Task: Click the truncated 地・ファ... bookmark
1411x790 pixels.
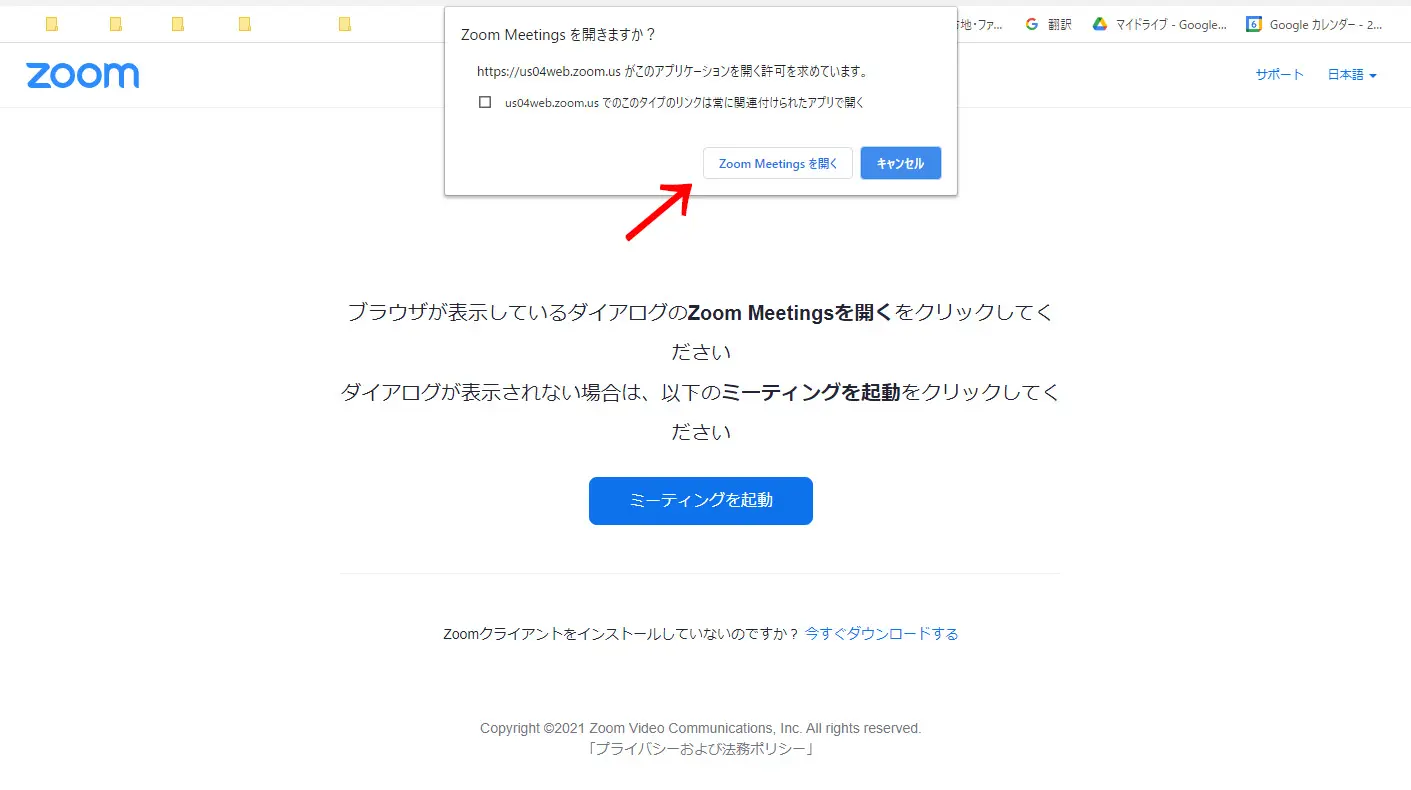Action: coord(980,24)
